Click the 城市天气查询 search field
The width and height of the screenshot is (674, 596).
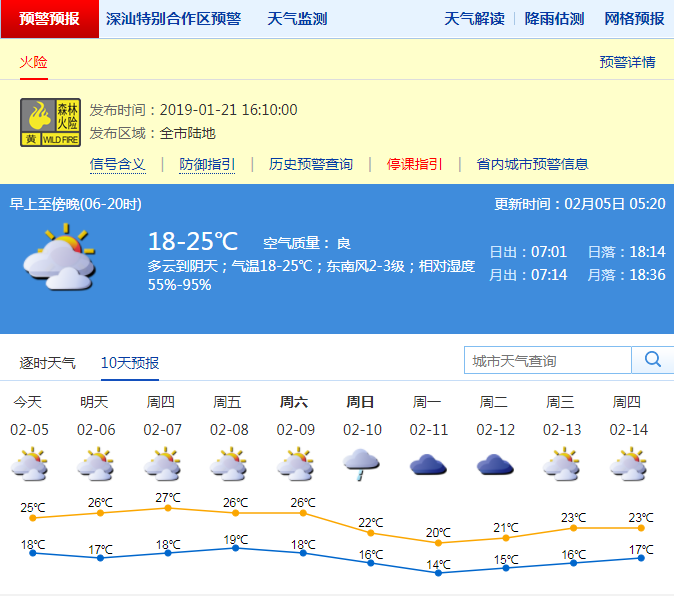tap(548, 360)
